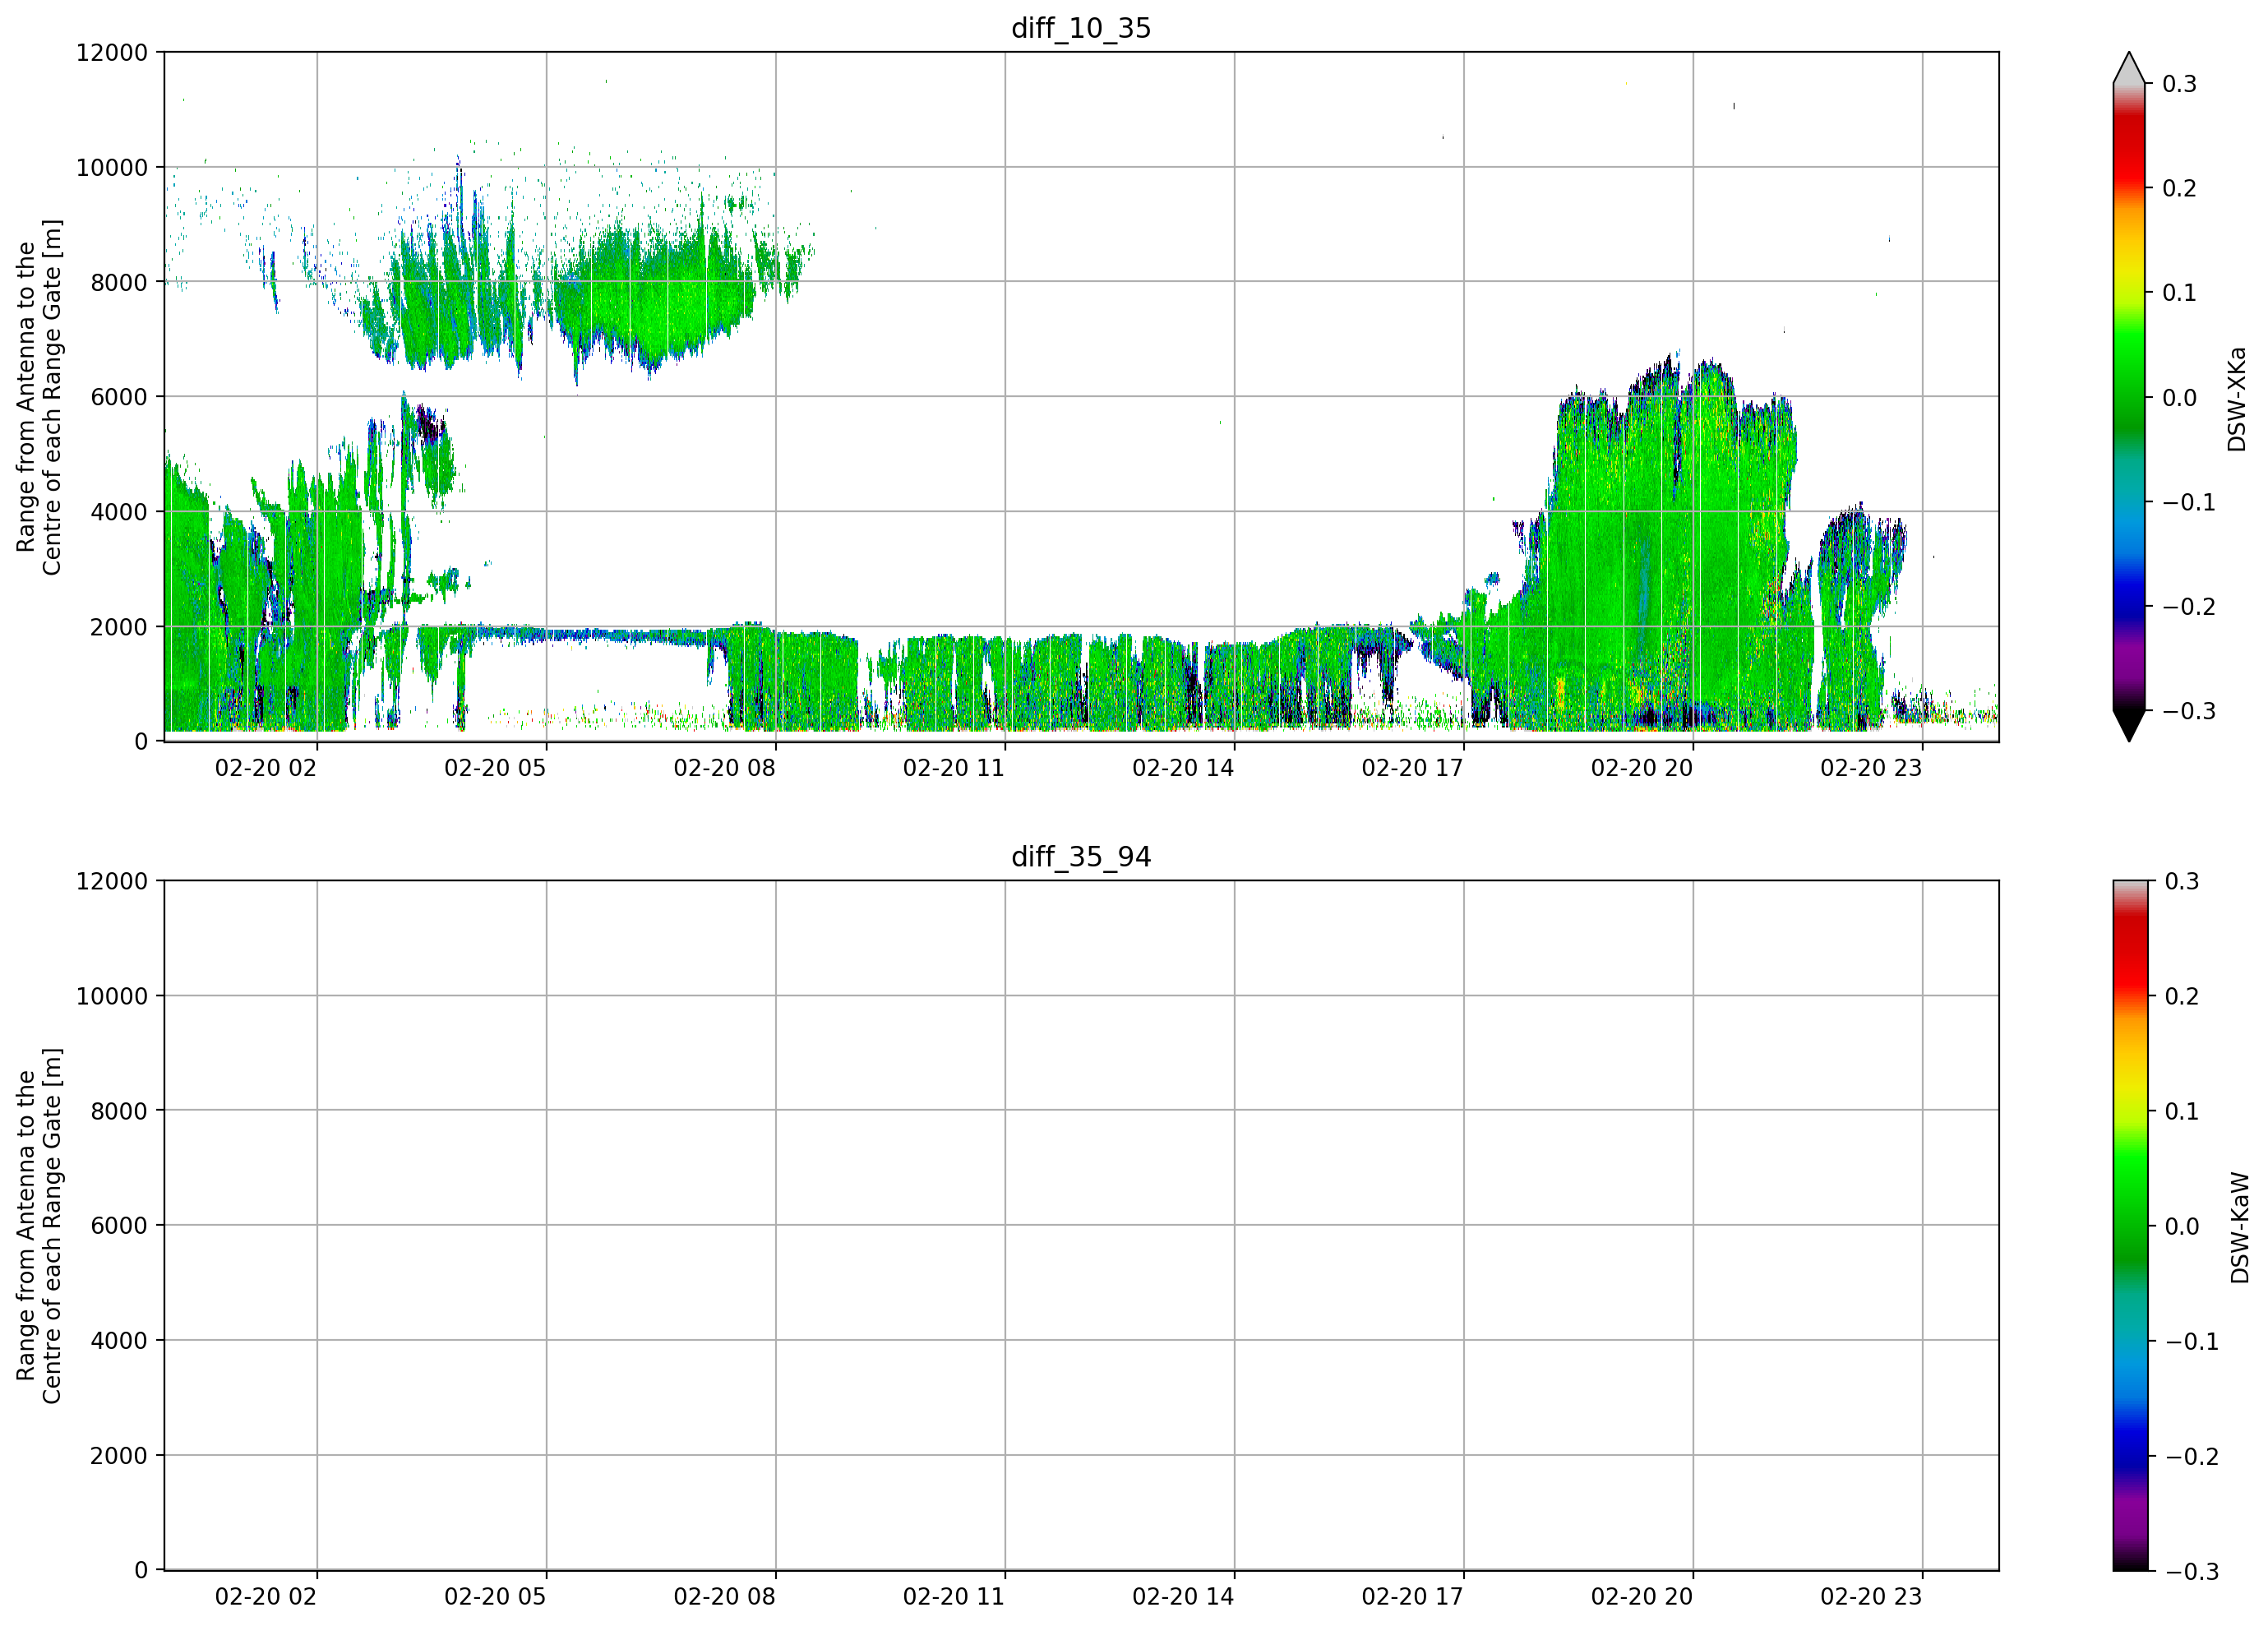2268x1626 pixels.
Task: Click the −0.3 tick on DSW-XKa colorbar
Action: pos(2189,711)
